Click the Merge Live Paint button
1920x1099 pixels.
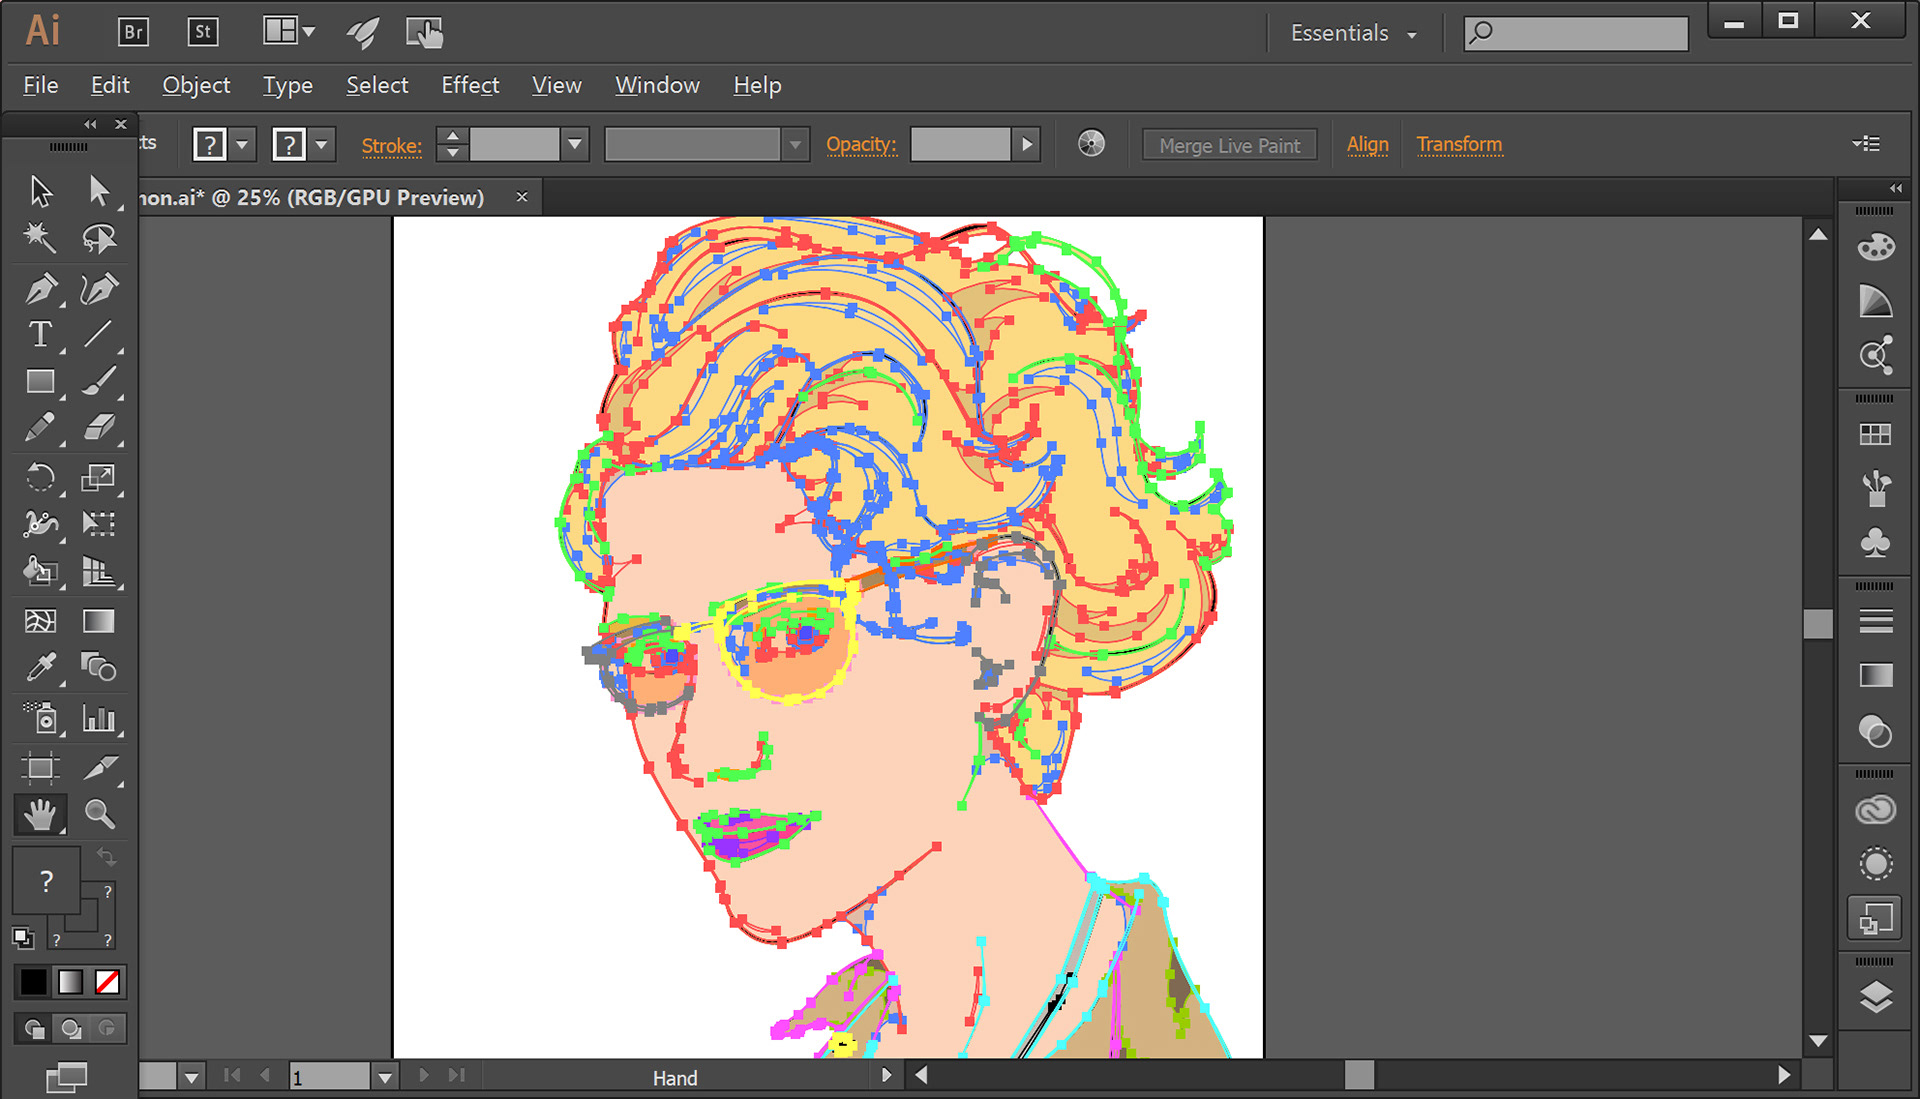pos(1230,145)
